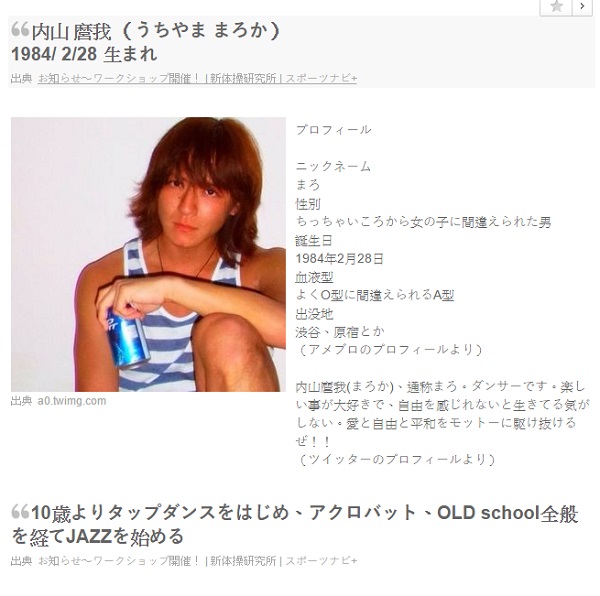
Task: Click the 1984/ 2/28 生まれ heading line
Action: pyautogui.click(x=84, y=54)
